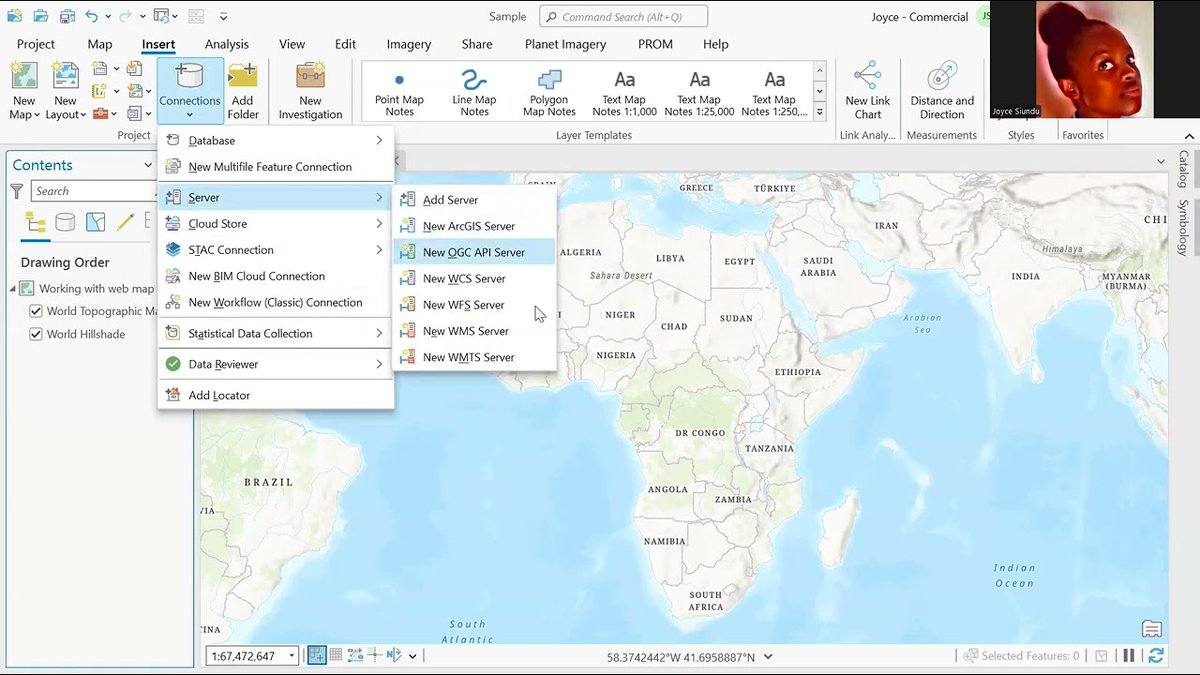Select New WFS Server

474,304
